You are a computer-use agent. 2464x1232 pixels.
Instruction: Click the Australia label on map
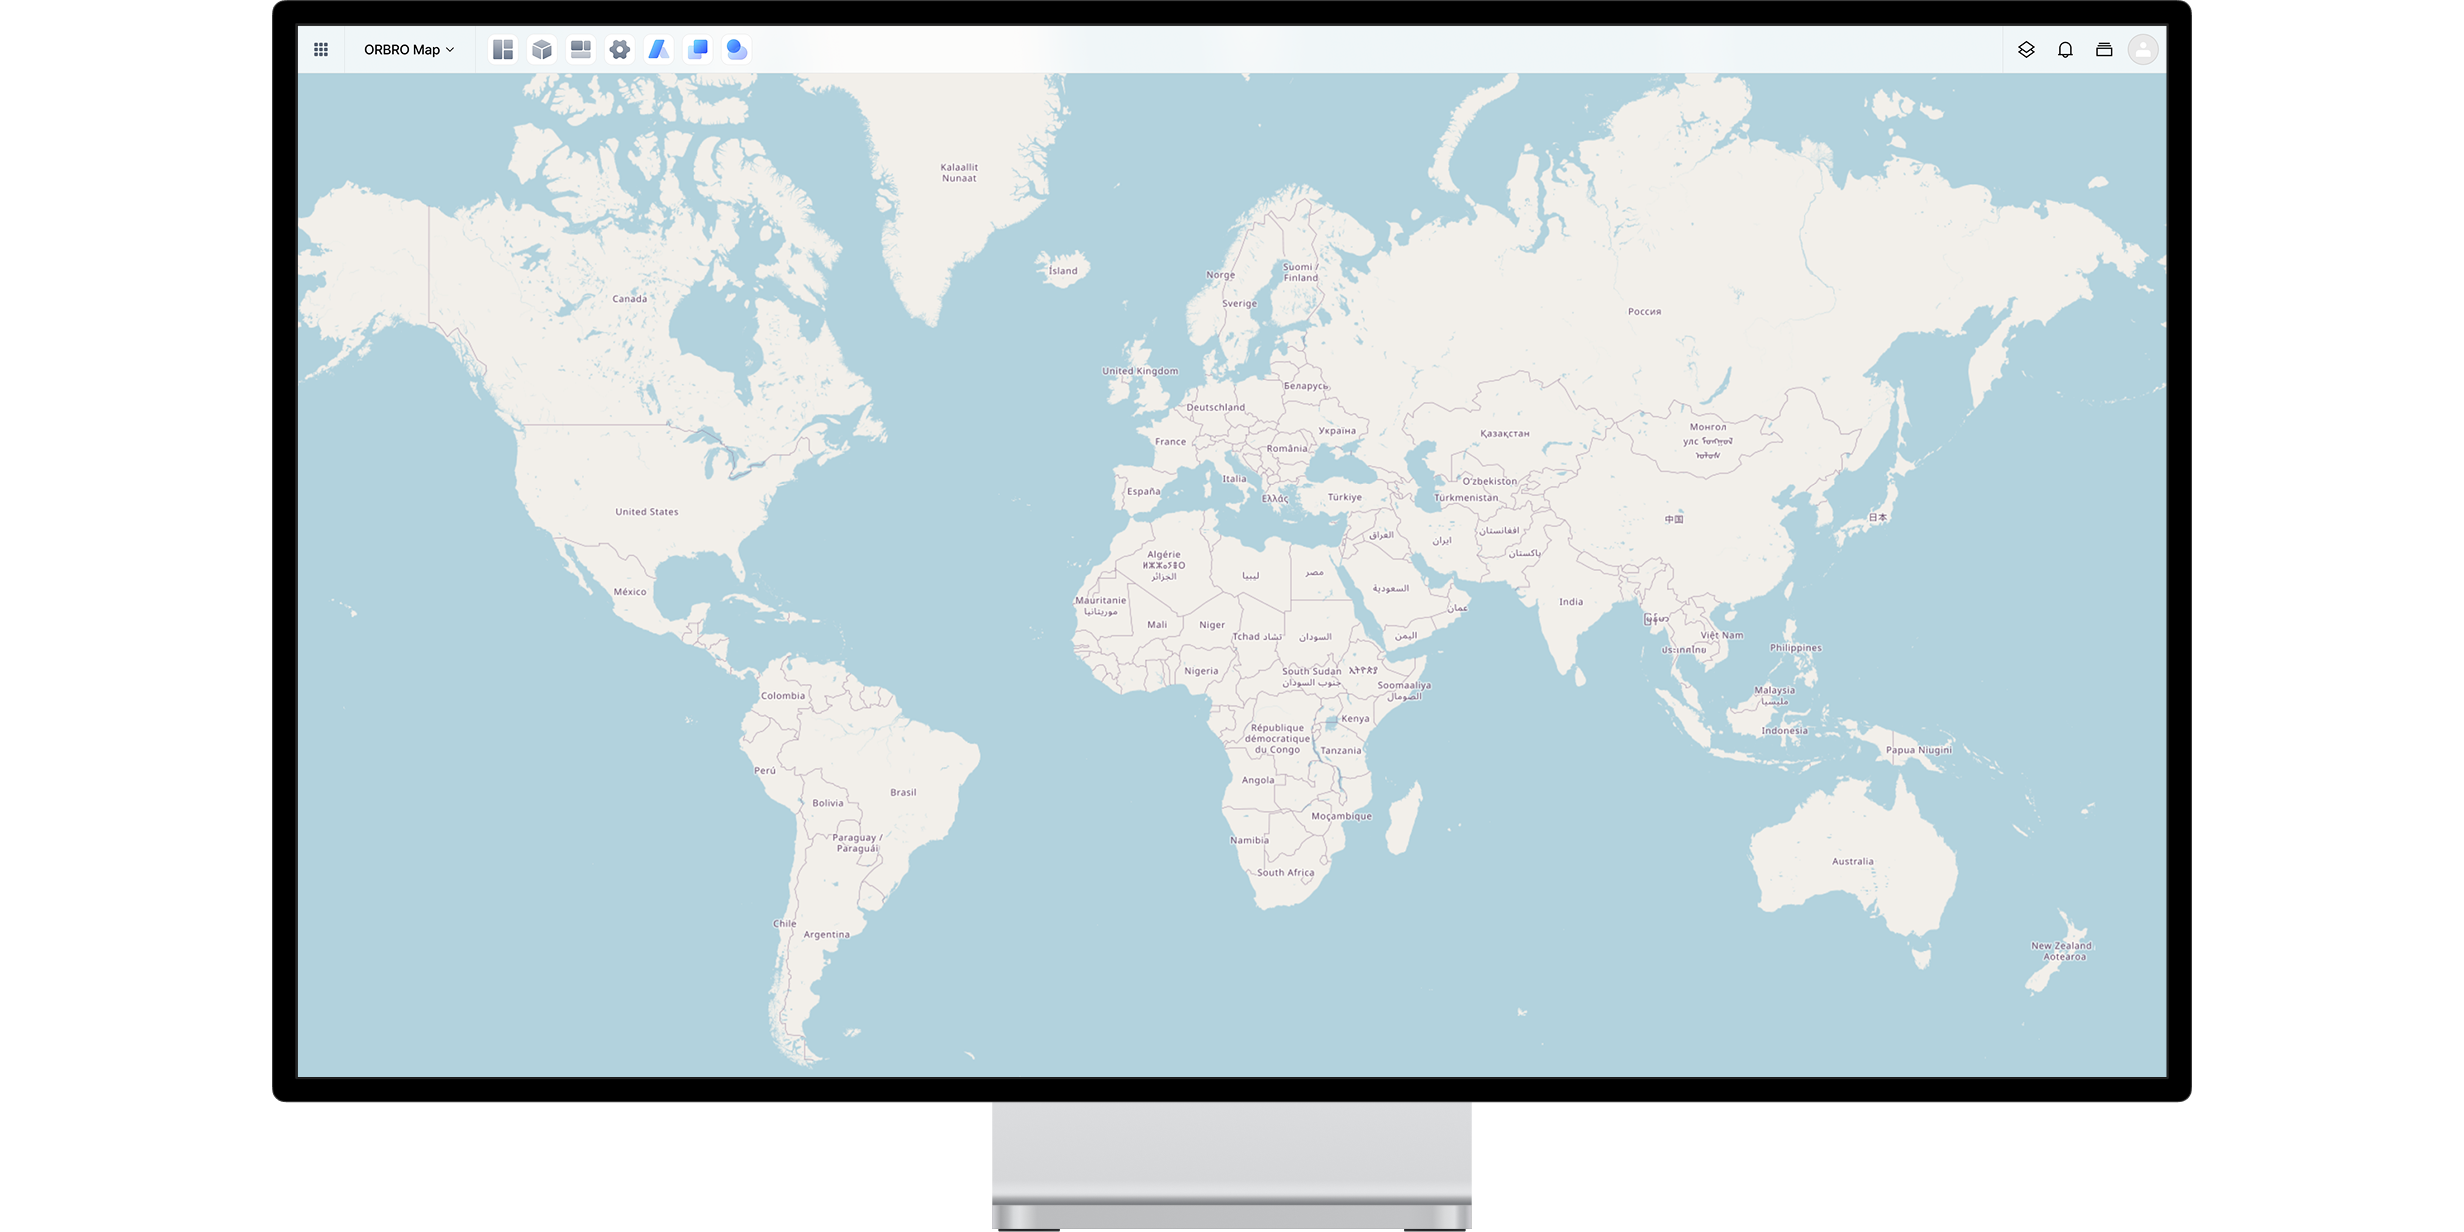(x=1852, y=861)
